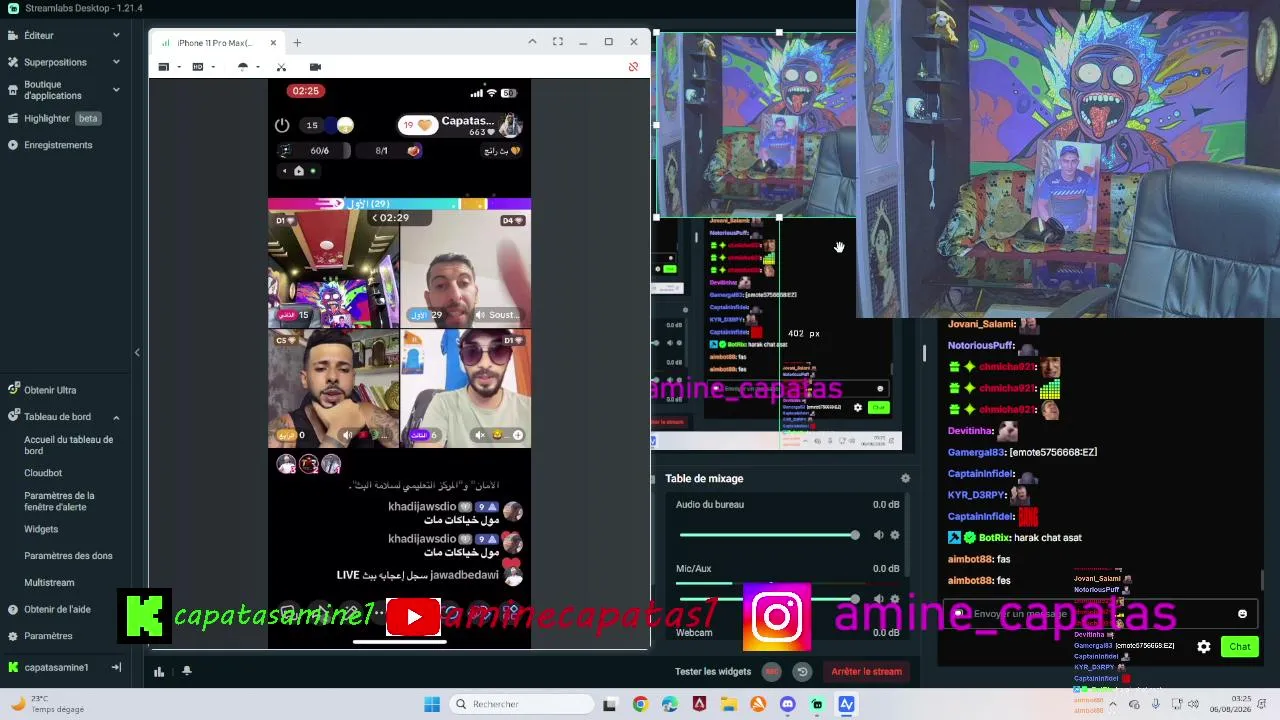Open Windows Start menu
The image size is (1280, 720).
432,704
